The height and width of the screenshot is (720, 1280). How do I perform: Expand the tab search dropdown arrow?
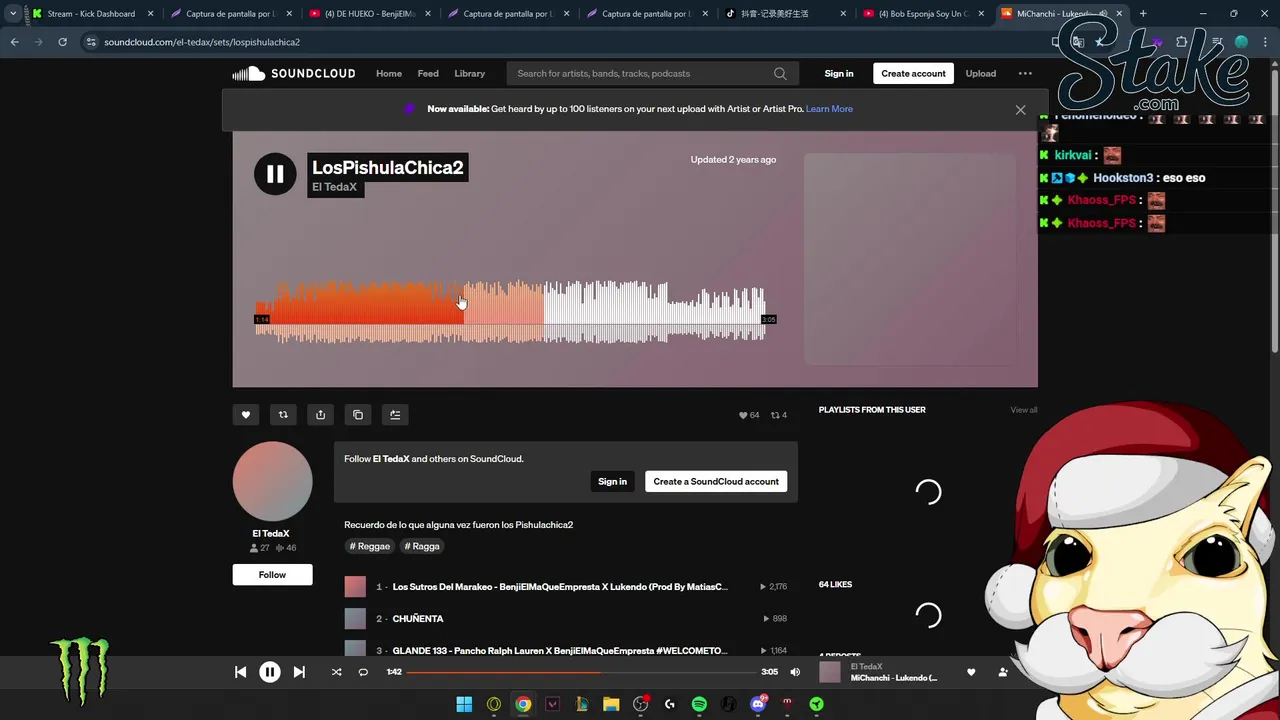click(x=12, y=14)
